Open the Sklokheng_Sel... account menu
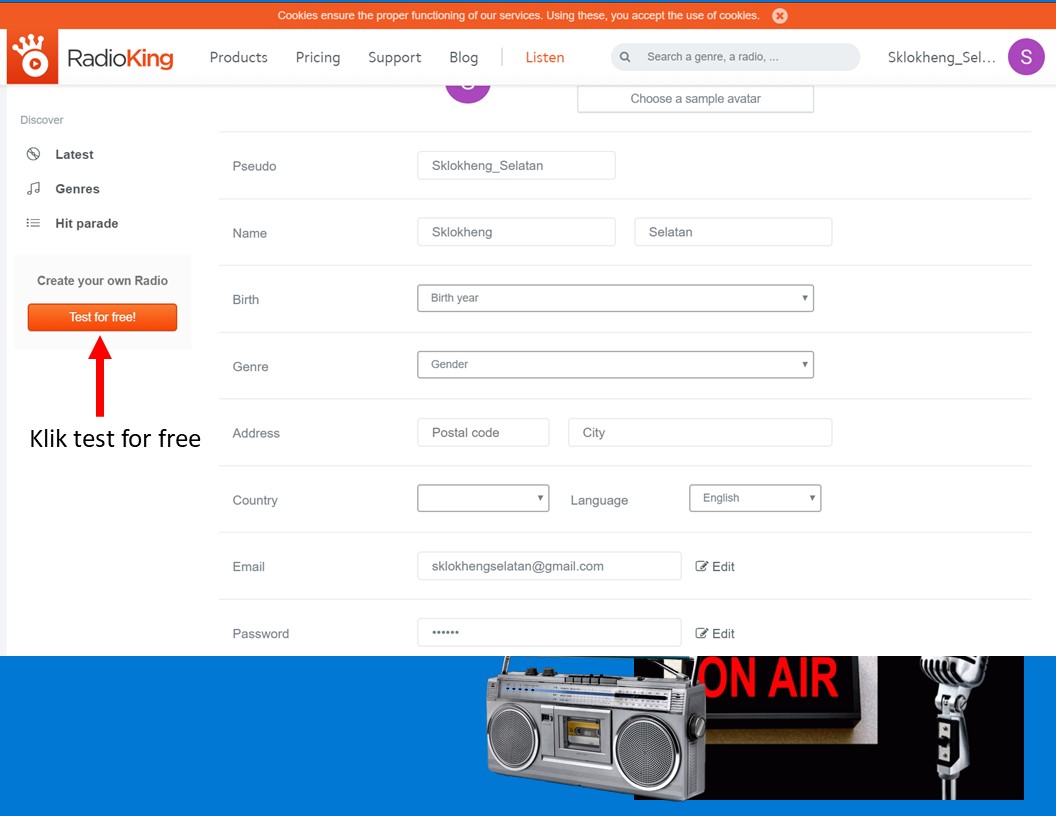Image resolution: width=1056 pixels, height=816 pixels. coord(942,57)
